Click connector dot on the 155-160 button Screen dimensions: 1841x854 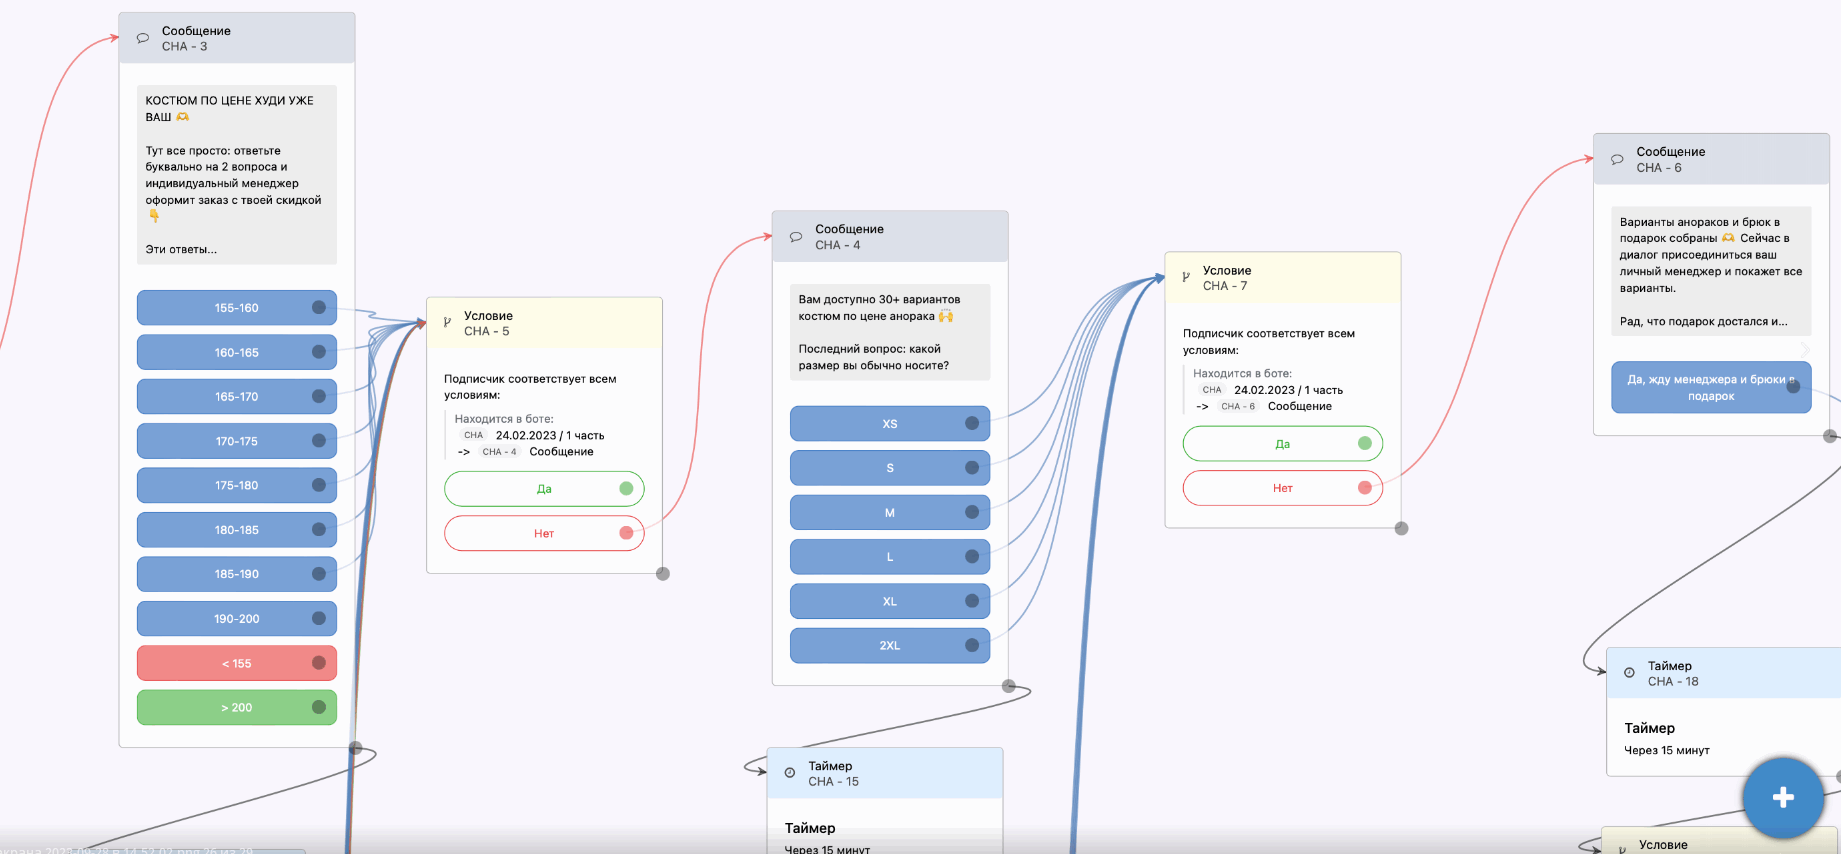319,308
